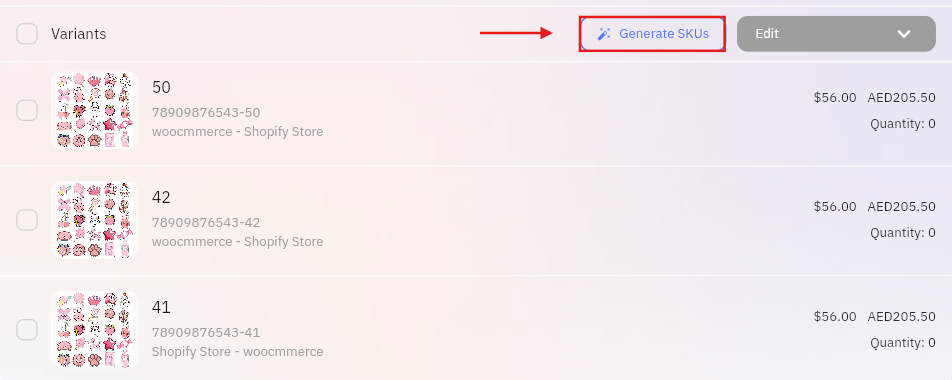Image resolution: width=952 pixels, height=380 pixels.
Task: Open the sticker thumbnail for variant 41
Action: [95, 330]
